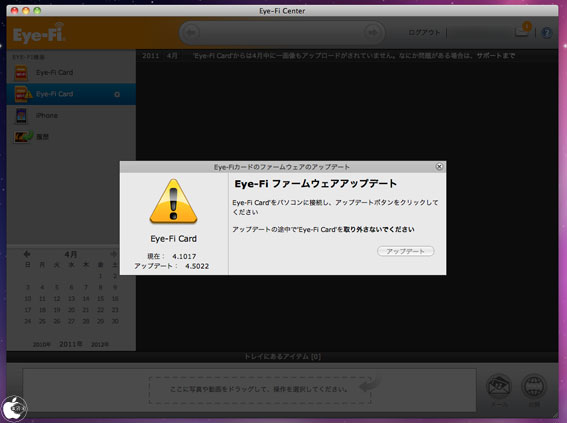Zoom the Eye-Fi Center window with green button
567x423 pixels.
pyautogui.click(x=37, y=10)
